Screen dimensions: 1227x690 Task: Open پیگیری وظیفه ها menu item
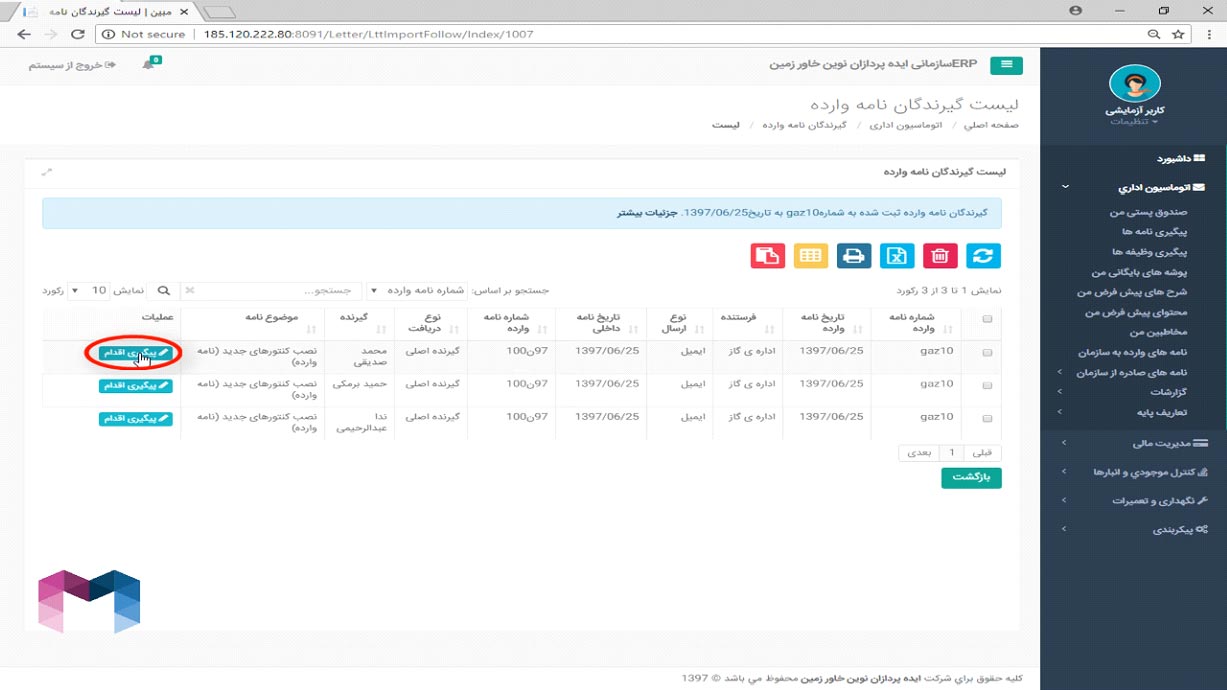coord(1149,252)
